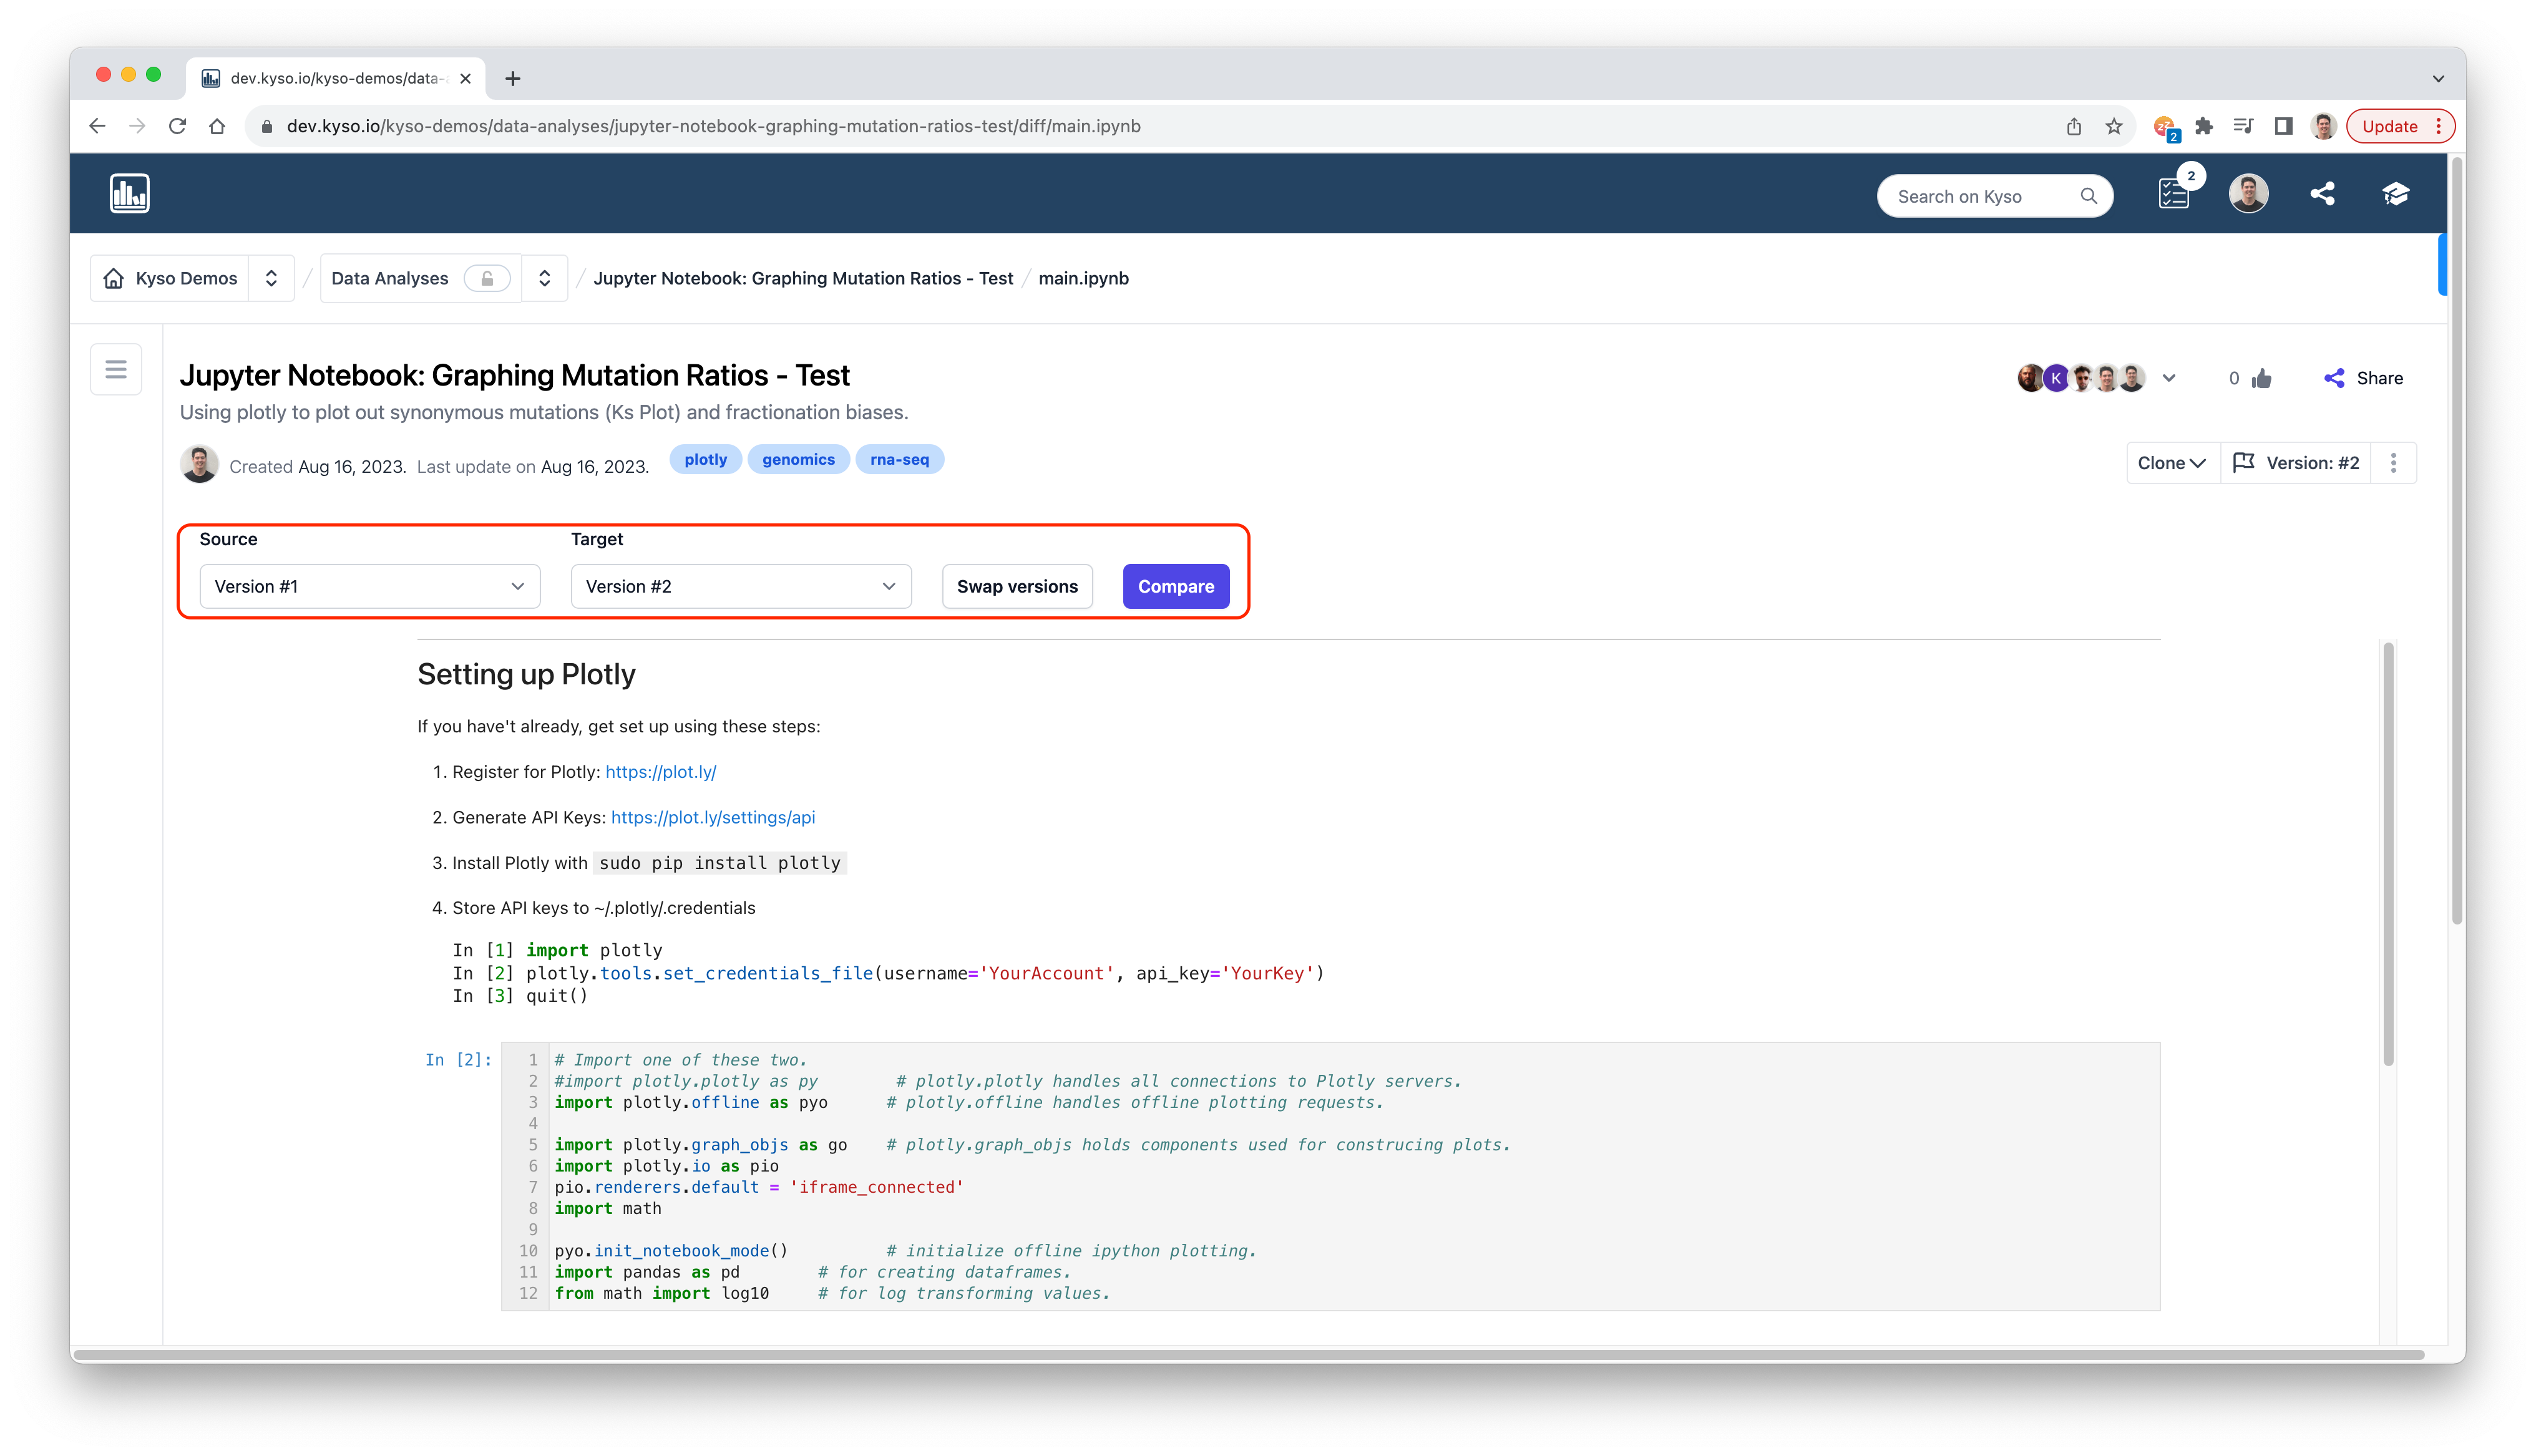
Task: Toggle the lock switch on Data Analyses
Action: (x=487, y=278)
